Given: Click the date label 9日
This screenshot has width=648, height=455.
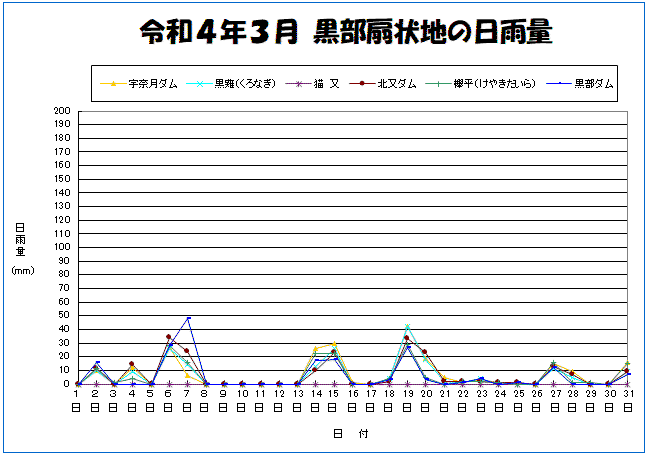Looking at the screenshot, I should [223, 400].
